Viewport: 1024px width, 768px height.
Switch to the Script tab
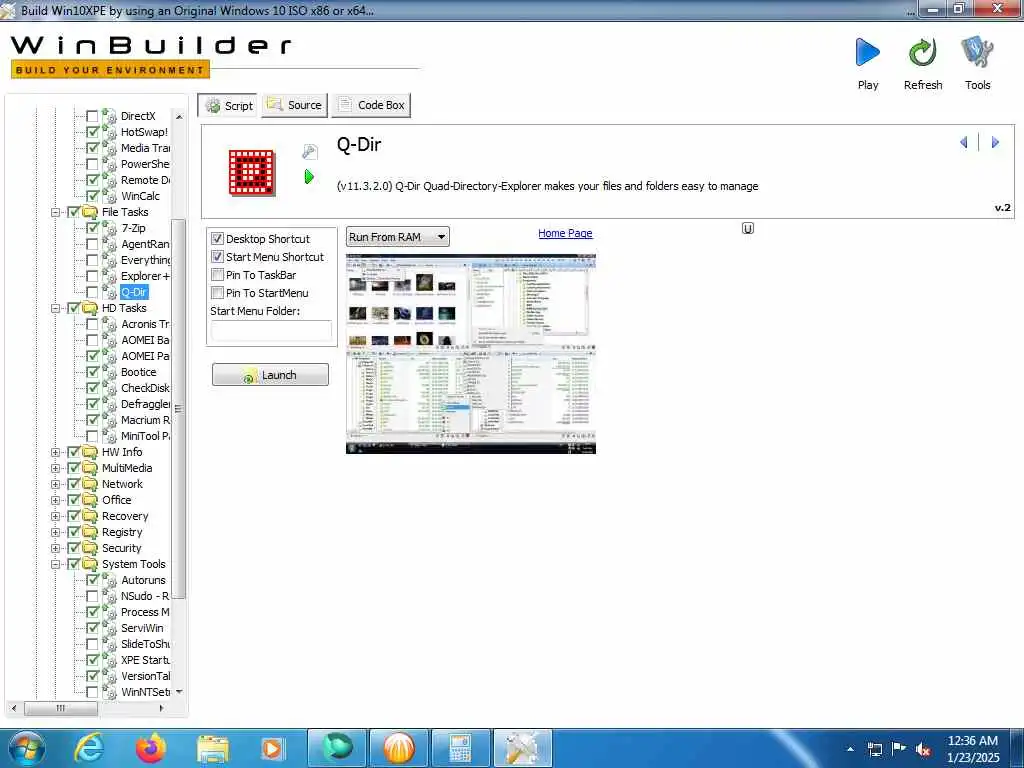(x=228, y=105)
